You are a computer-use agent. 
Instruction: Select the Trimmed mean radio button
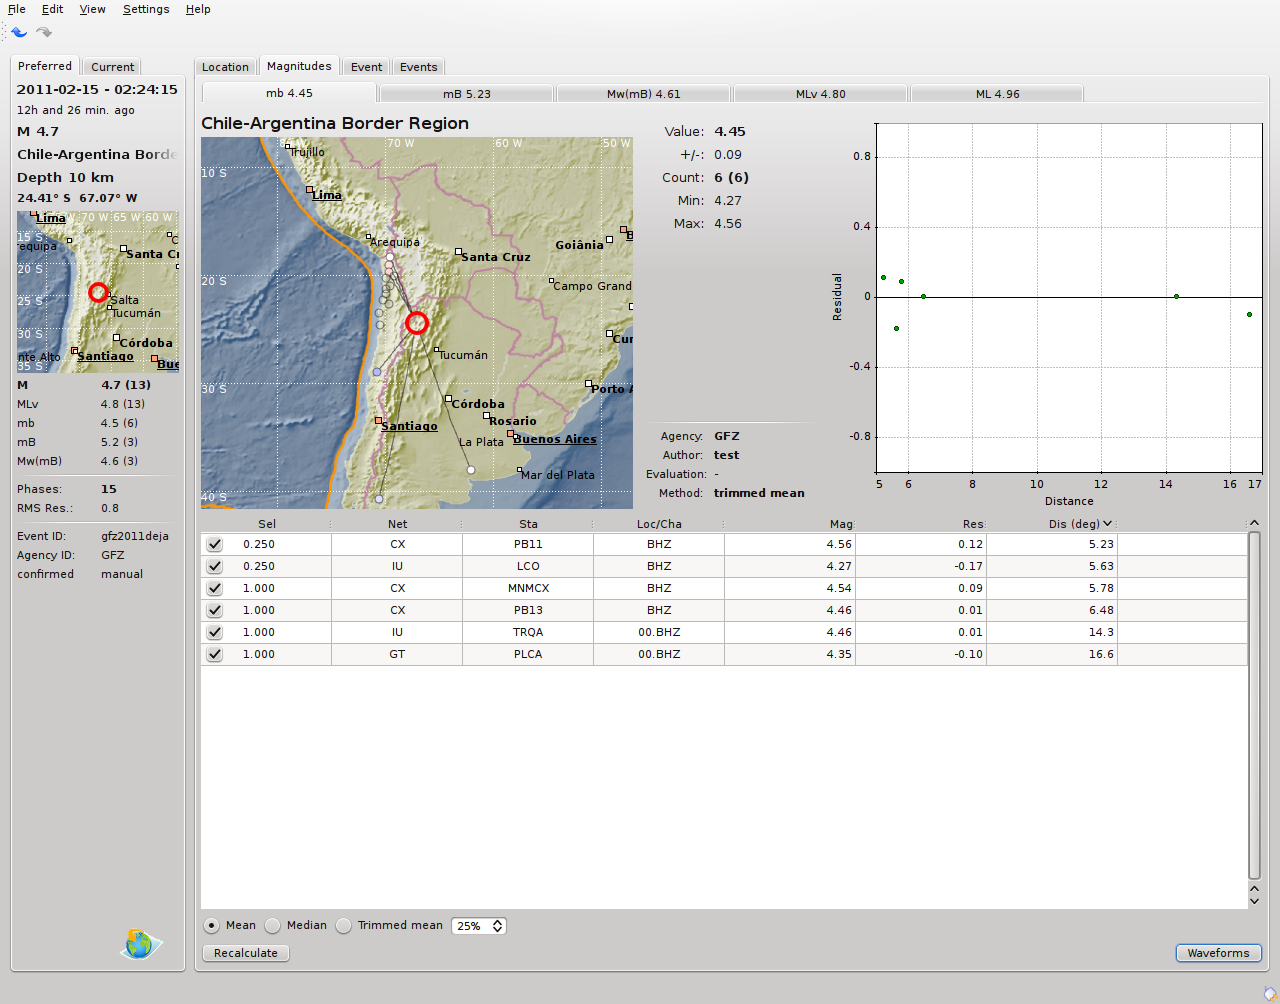[x=344, y=926]
